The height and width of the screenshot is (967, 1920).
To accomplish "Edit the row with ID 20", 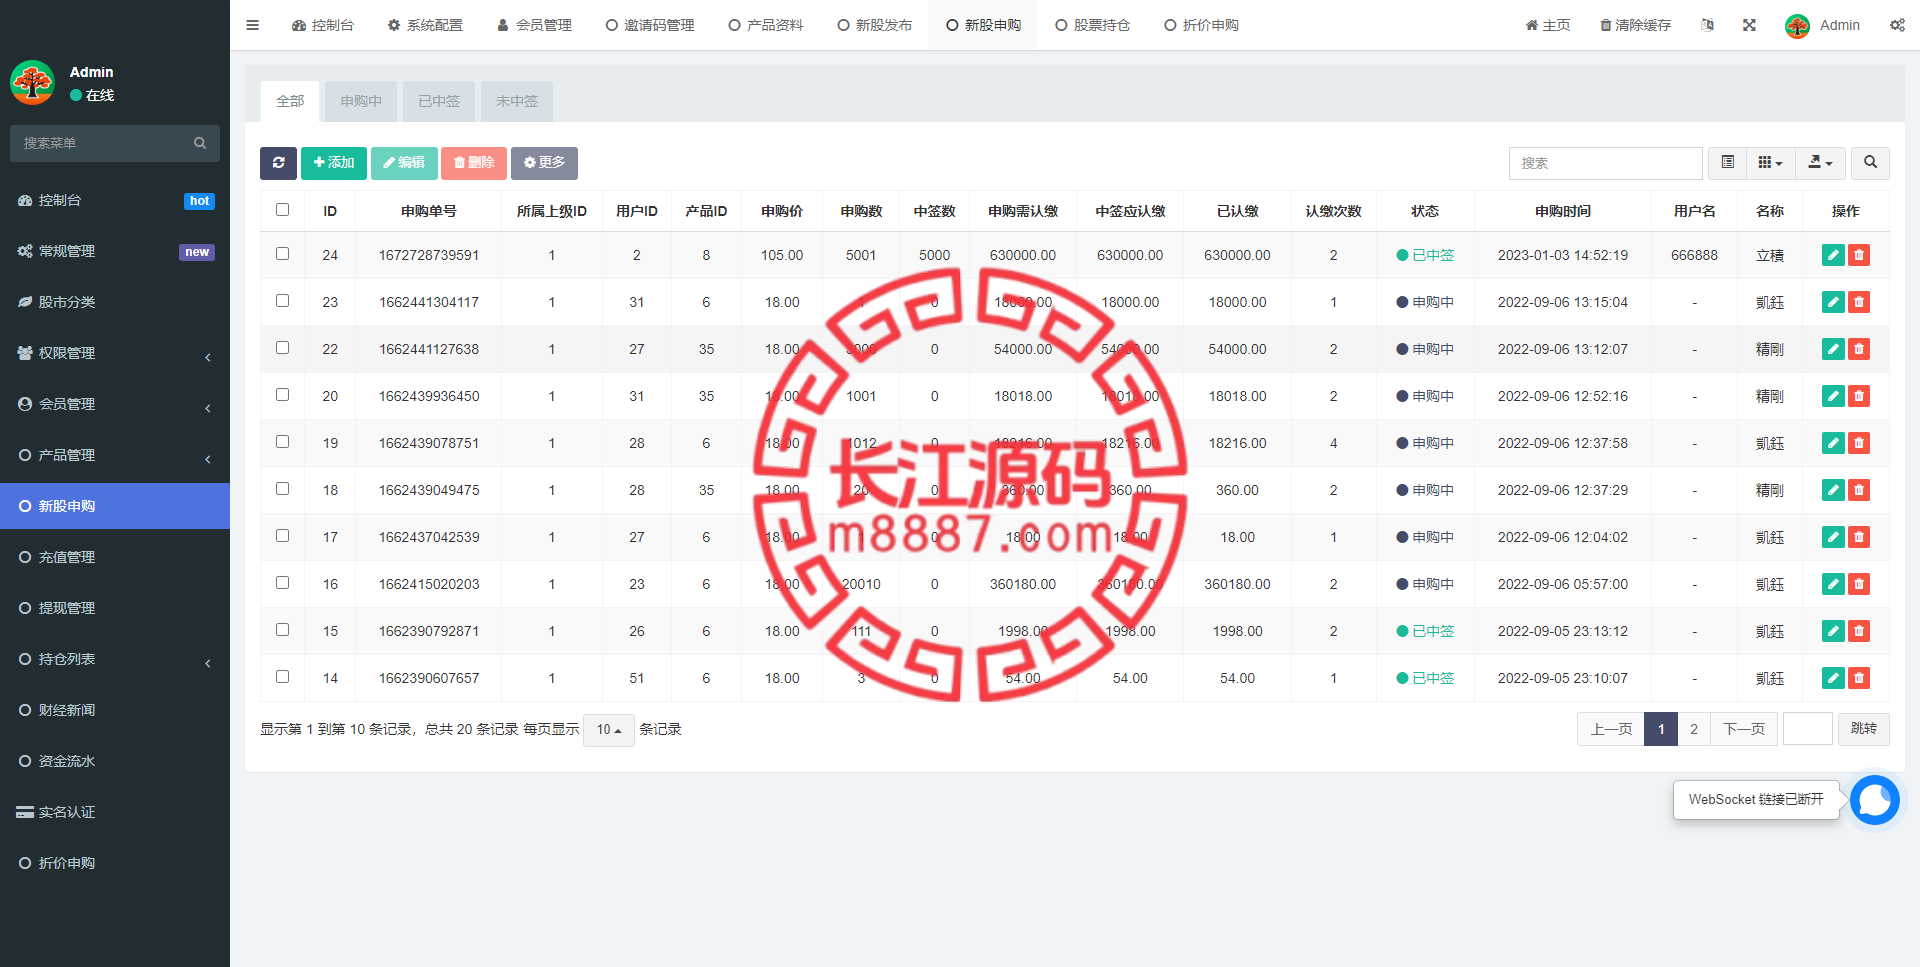I will (1833, 396).
